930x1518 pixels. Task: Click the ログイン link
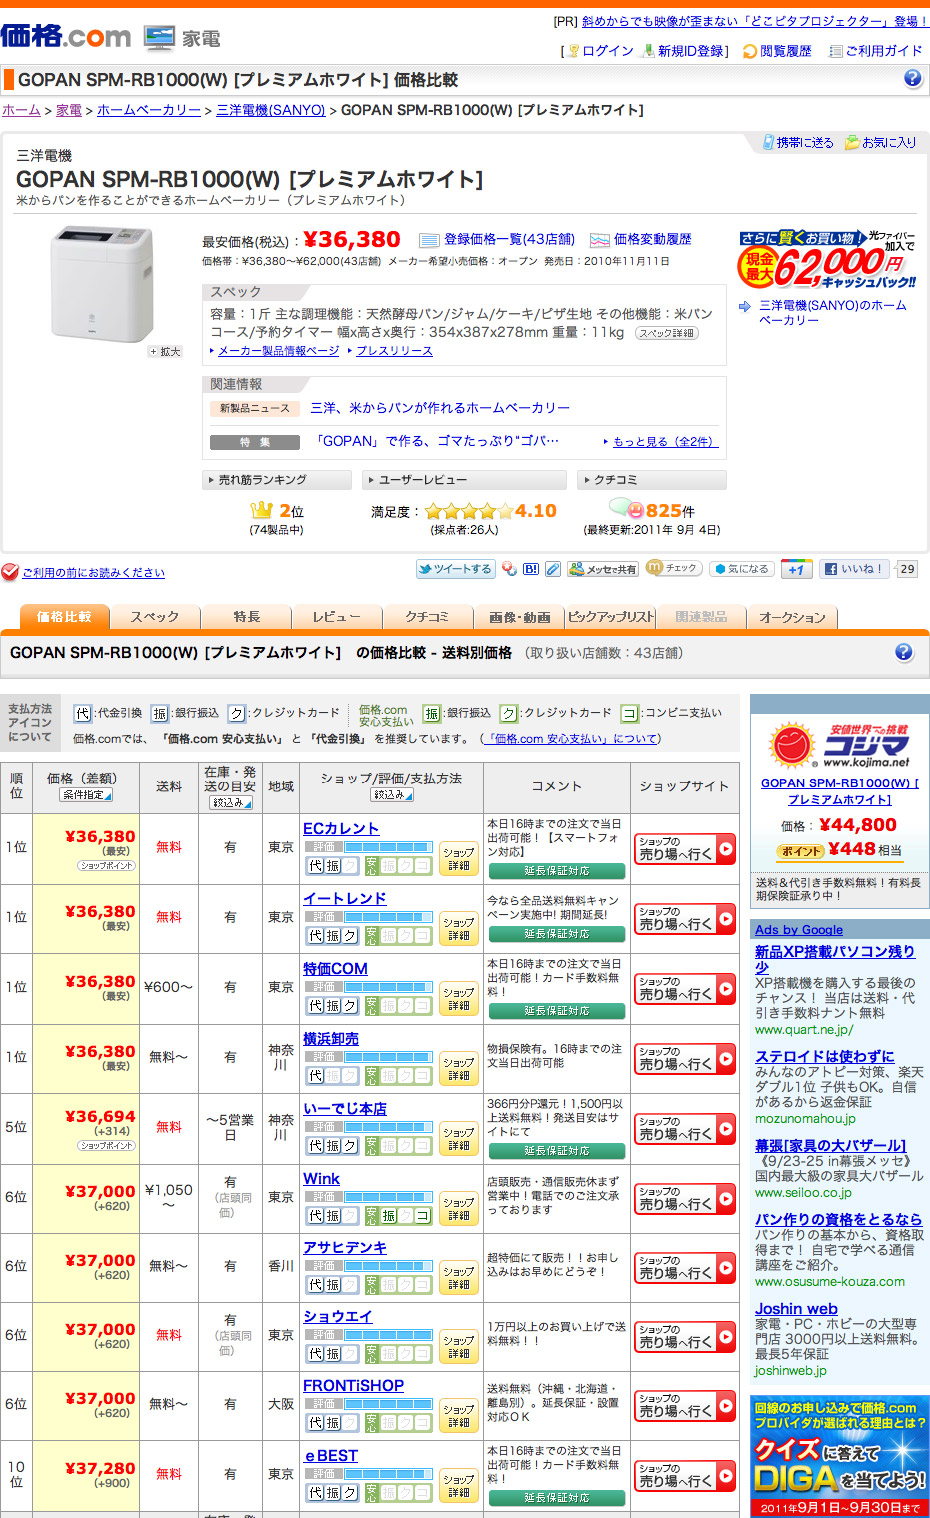pyautogui.click(x=607, y=51)
